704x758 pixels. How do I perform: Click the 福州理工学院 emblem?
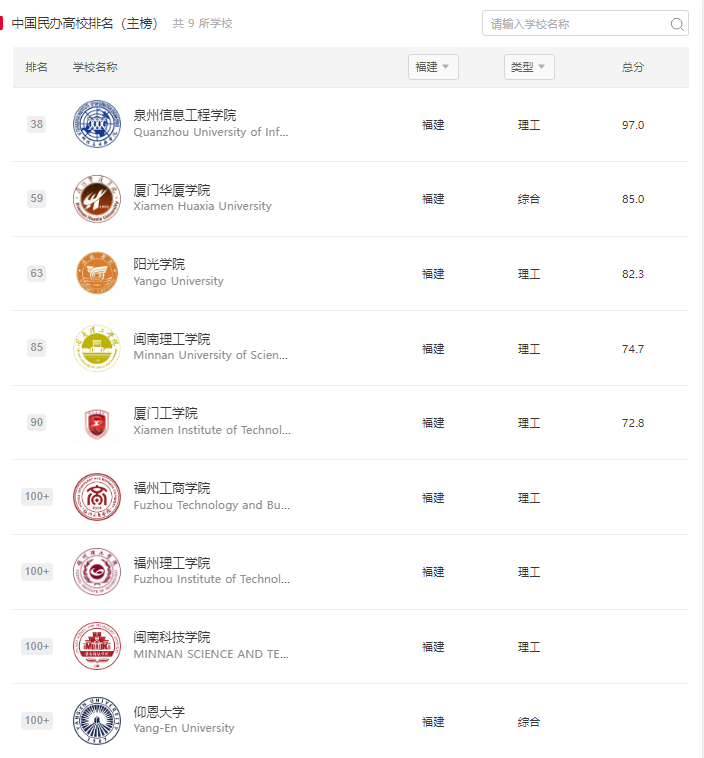(97, 572)
